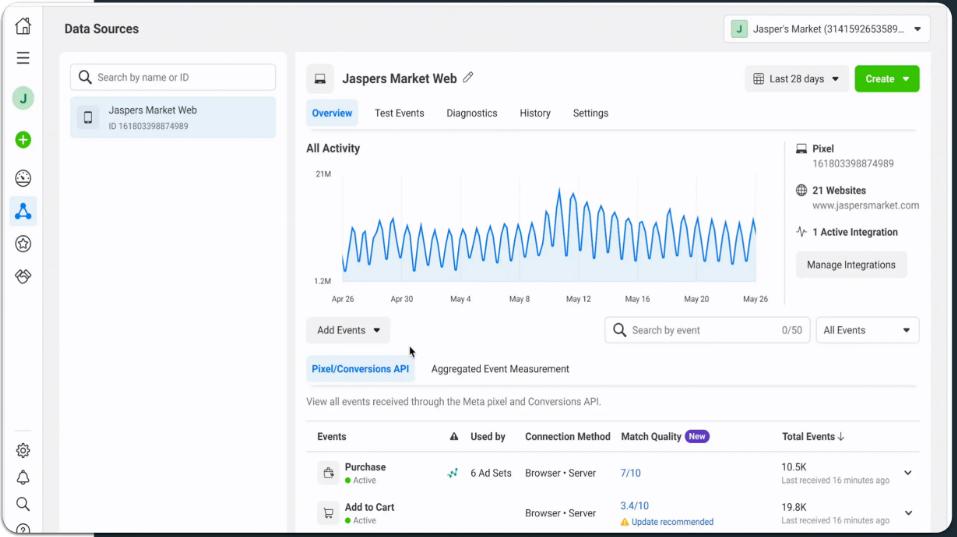Click the laptop icon beside Jaspers Market Web title

[x=320, y=79]
